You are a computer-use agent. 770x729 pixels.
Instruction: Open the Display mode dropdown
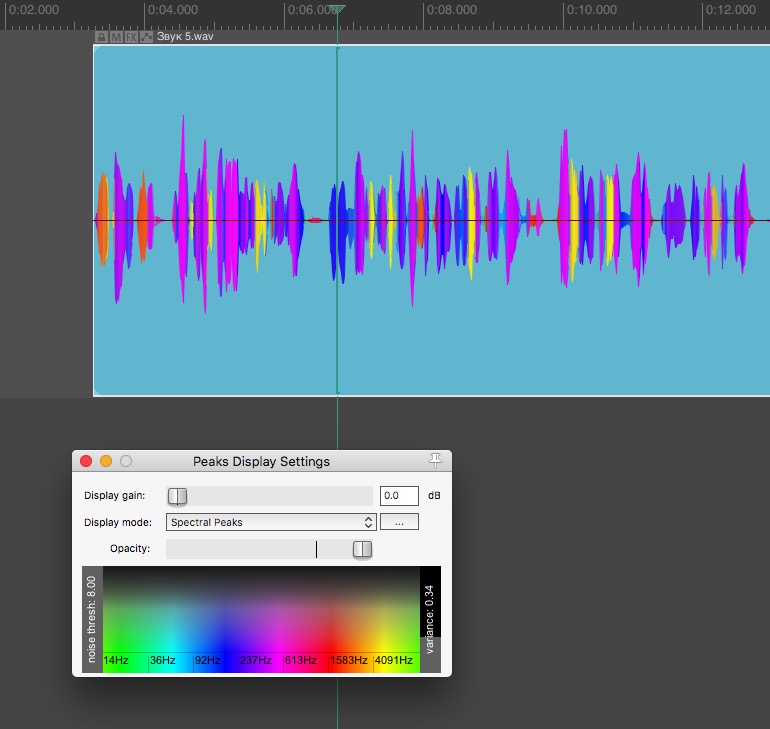click(270, 522)
